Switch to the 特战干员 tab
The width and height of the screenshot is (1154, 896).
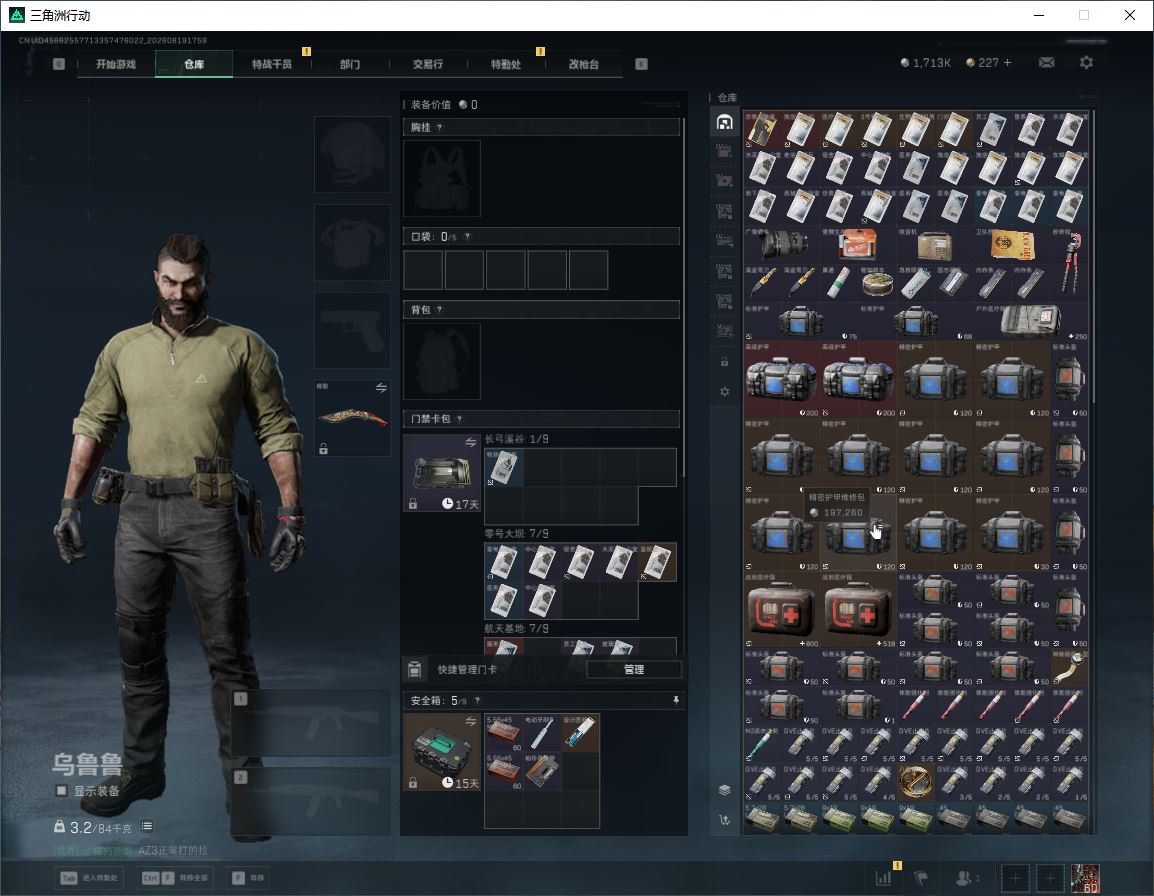[272, 64]
